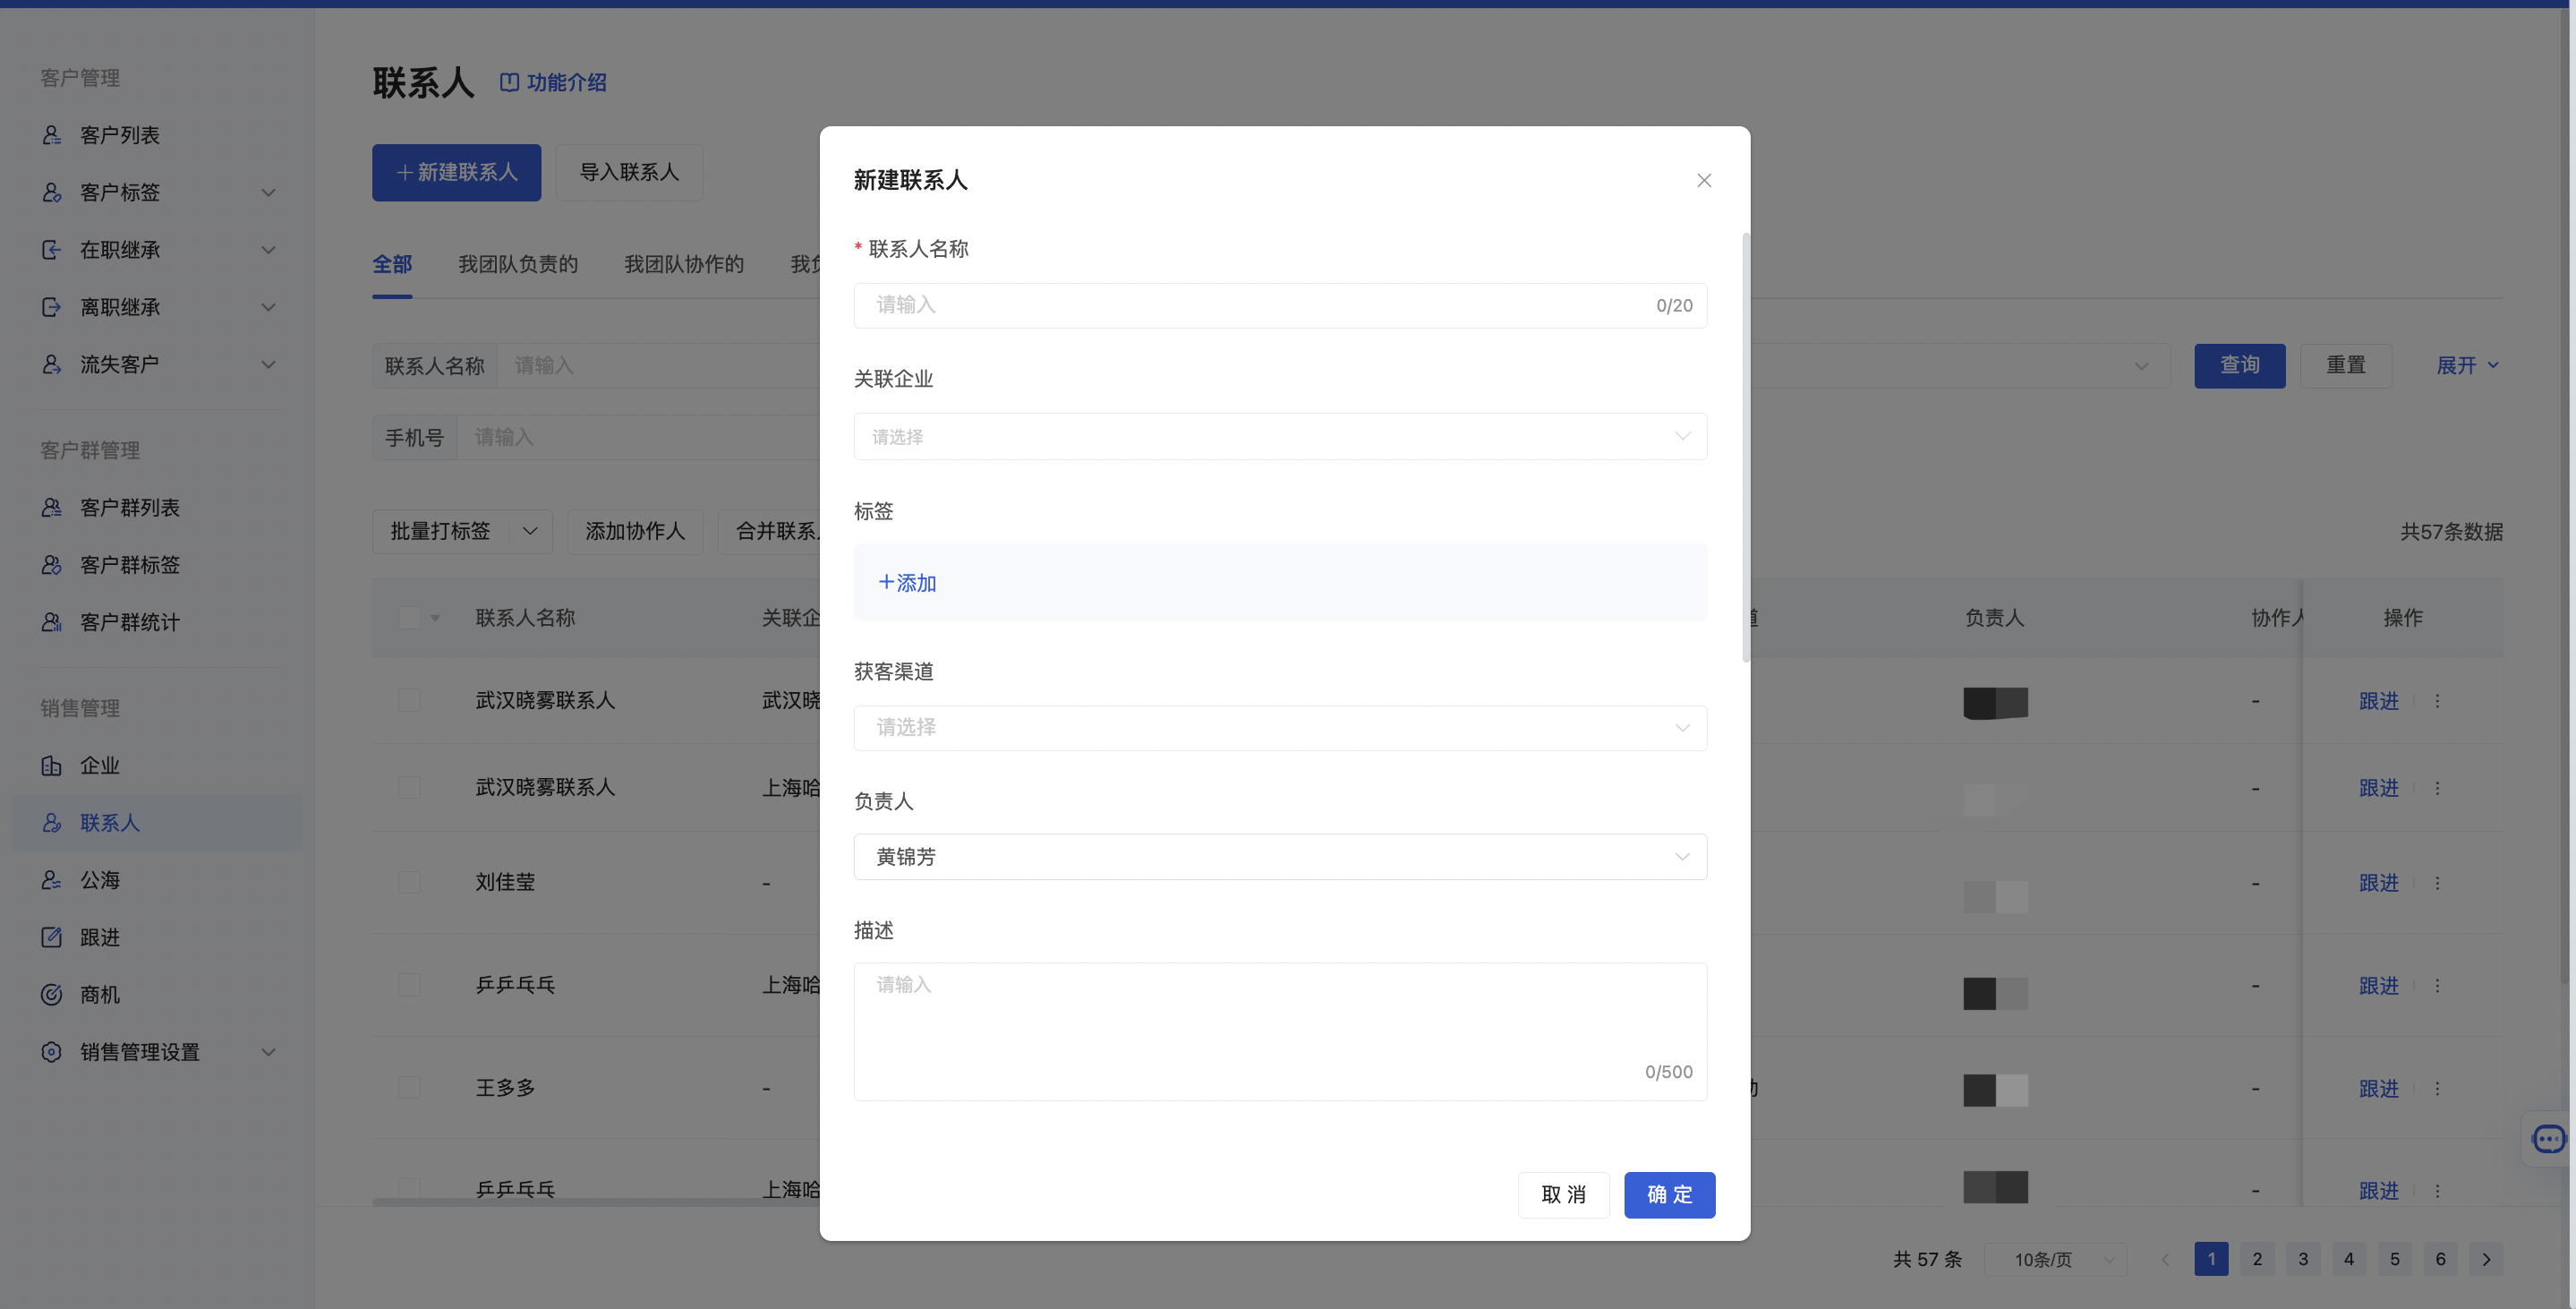Viewport: 2576px width, 1309px height.
Task: Open 联系人 in the sidebar menu
Action: pyautogui.click(x=157, y=823)
